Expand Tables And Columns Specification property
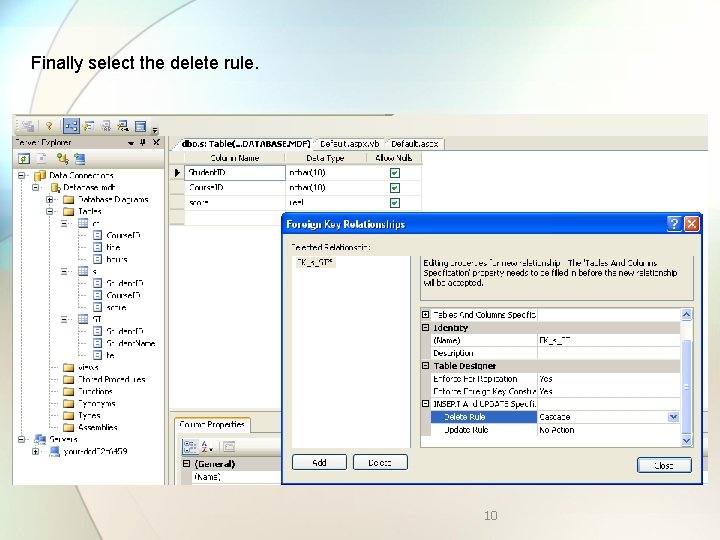 (x=426, y=315)
